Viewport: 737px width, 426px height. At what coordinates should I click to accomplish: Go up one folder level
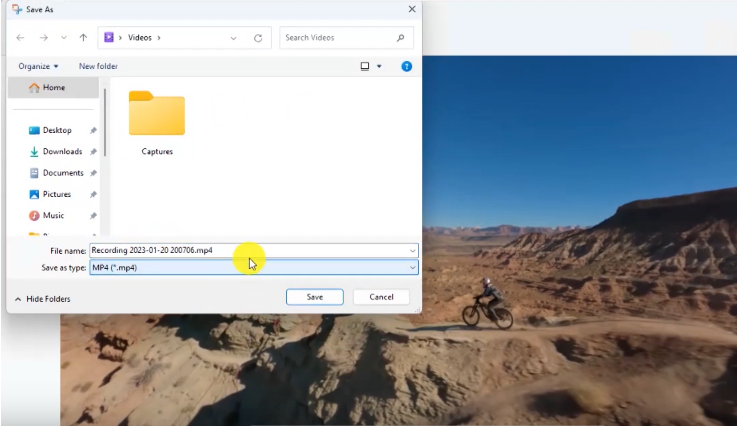pyautogui.click(x=83, y=38)
